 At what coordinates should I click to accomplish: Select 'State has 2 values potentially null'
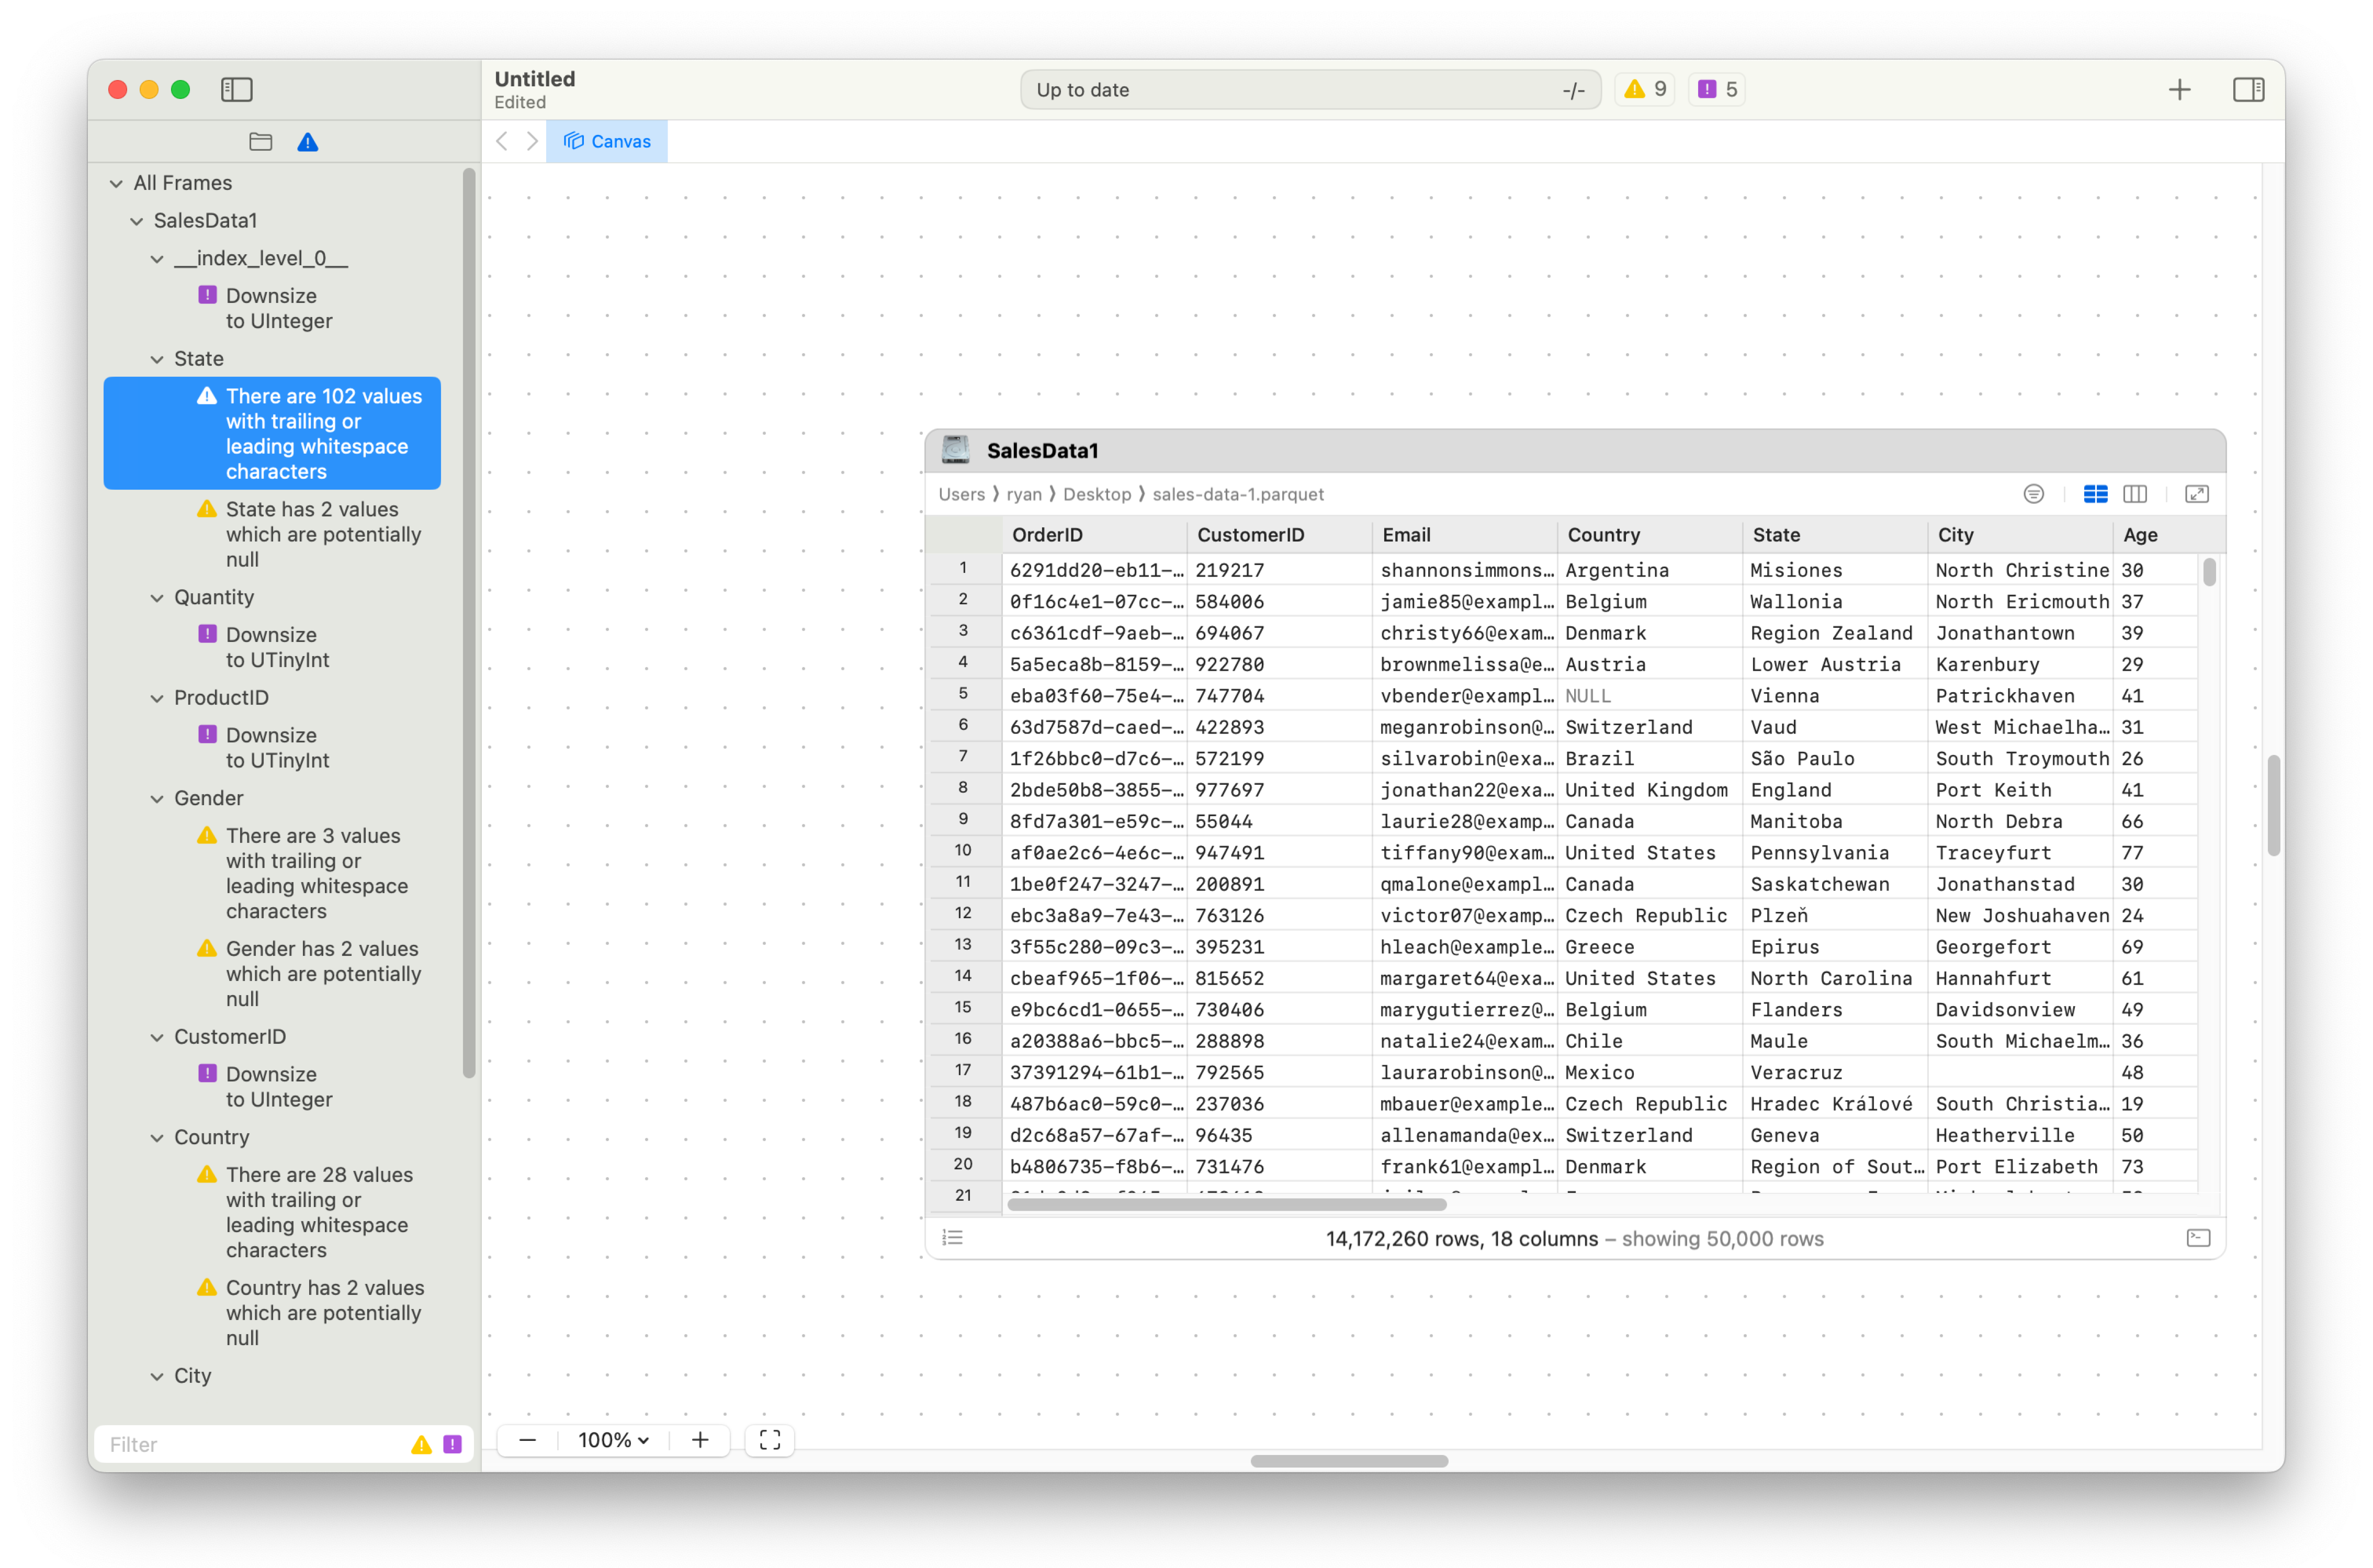(x=272, y=534)
